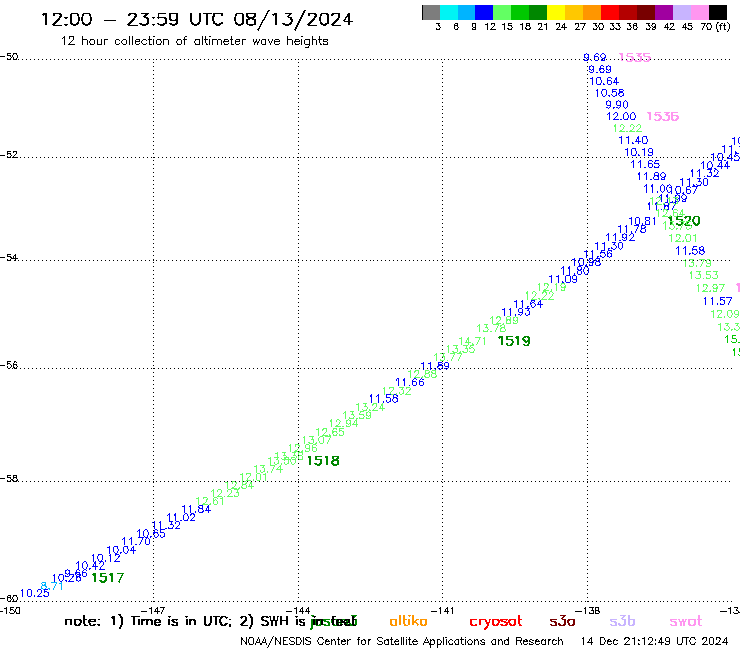Click wave height value 10.25
The width and height of the screenshot is (740, 650).
(34, 594)
